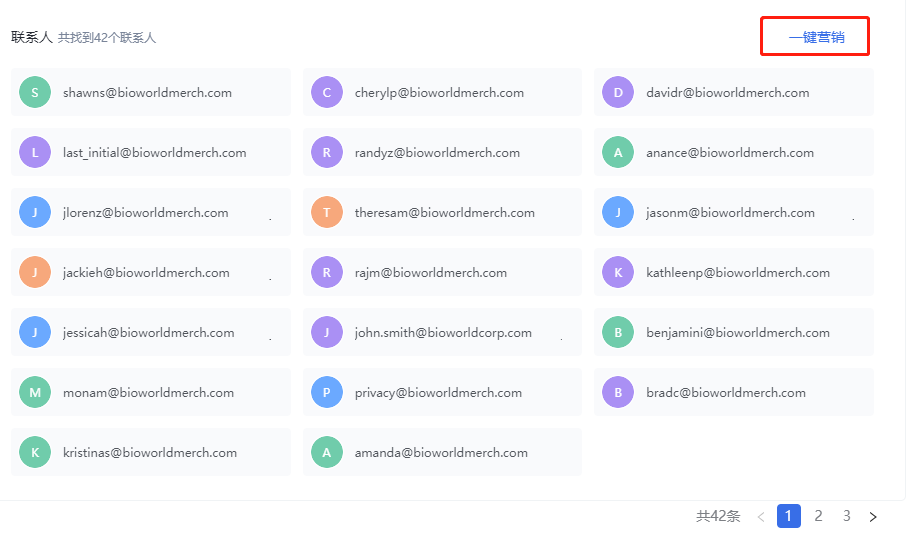Image resolution: width=923 pixels, height=543 pixels.
Task: Open benjamini@bioworldmerch.com email text
Action: [x=738, y=333]
